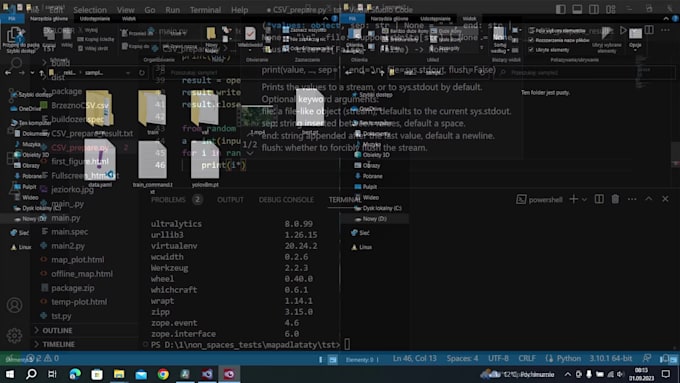This screenshot has height=383, width=680.
Task: Open the Selection menu in VS Code
Action: pyautogui.click(x=90, y=10)
